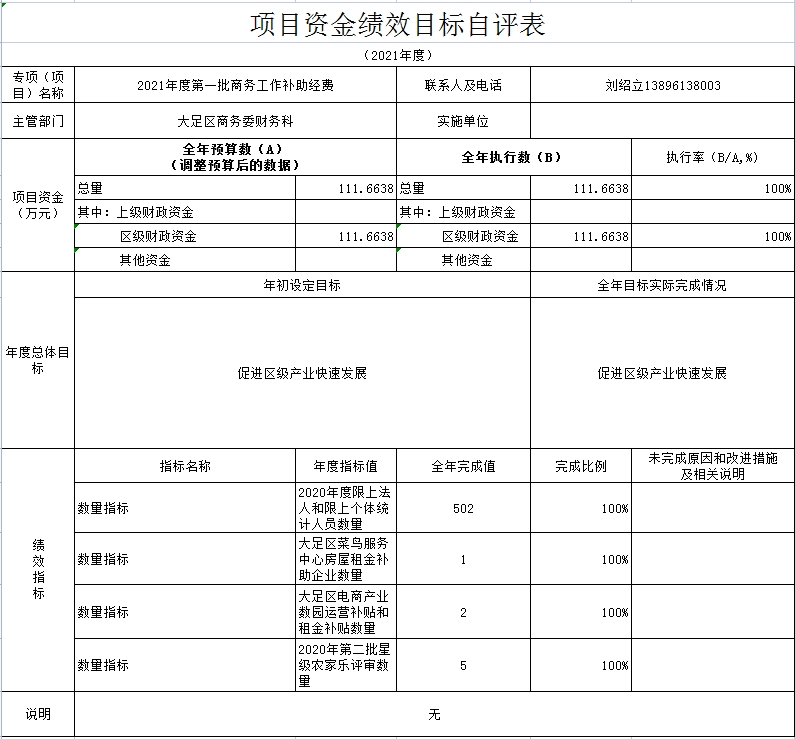
Task: Click the '大足区商务委财务科' cell
Action: point(235,121)
